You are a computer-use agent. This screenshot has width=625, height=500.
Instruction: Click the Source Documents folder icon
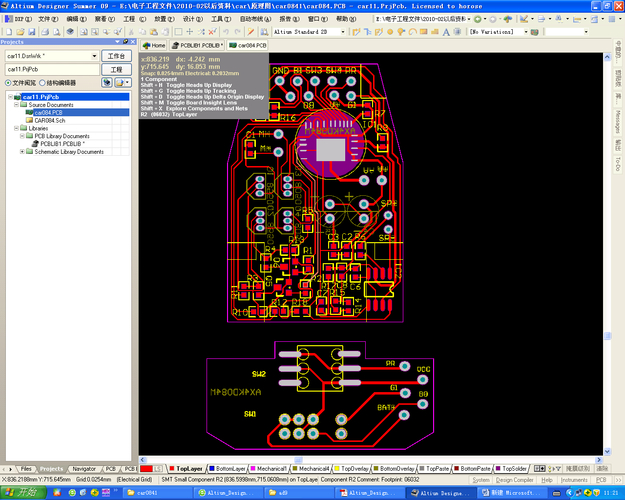tap(23, 105)
